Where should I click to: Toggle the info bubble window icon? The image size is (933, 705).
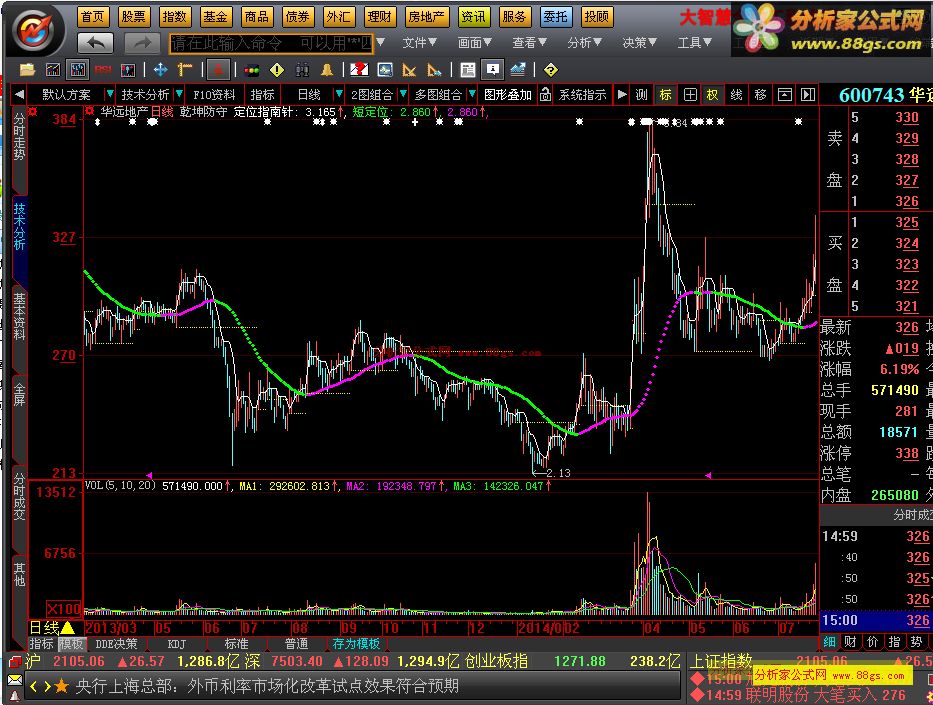[x=493, y=70]
